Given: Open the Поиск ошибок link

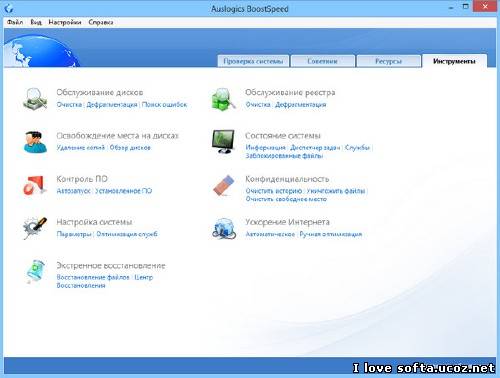Looking at the screenshot, I should tap(164, 105).
